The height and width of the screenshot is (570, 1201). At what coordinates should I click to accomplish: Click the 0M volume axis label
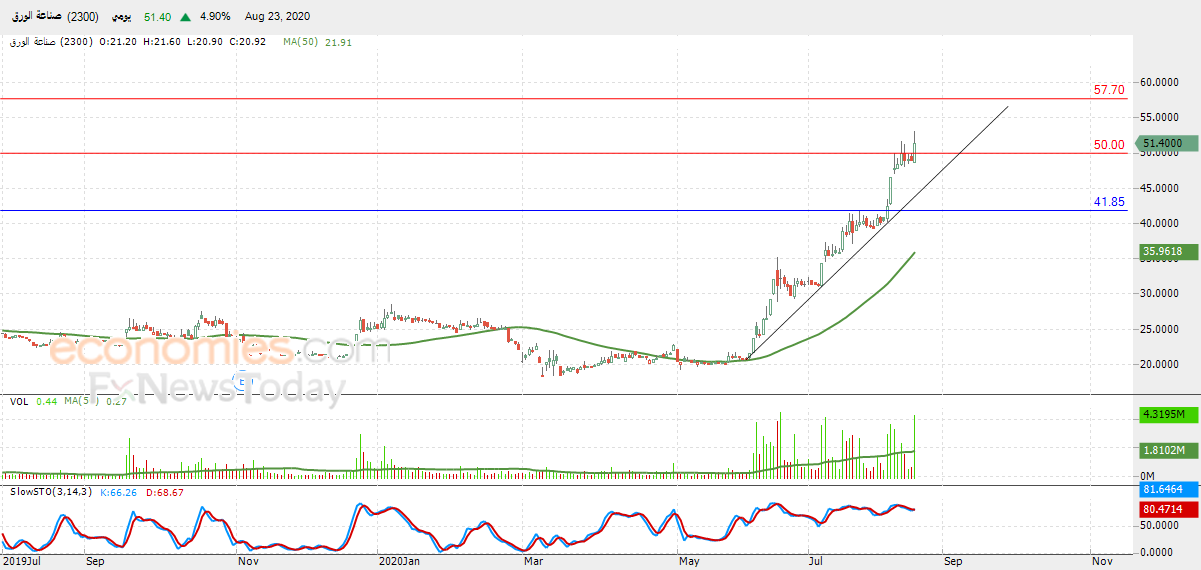[x=1148, y=476]
